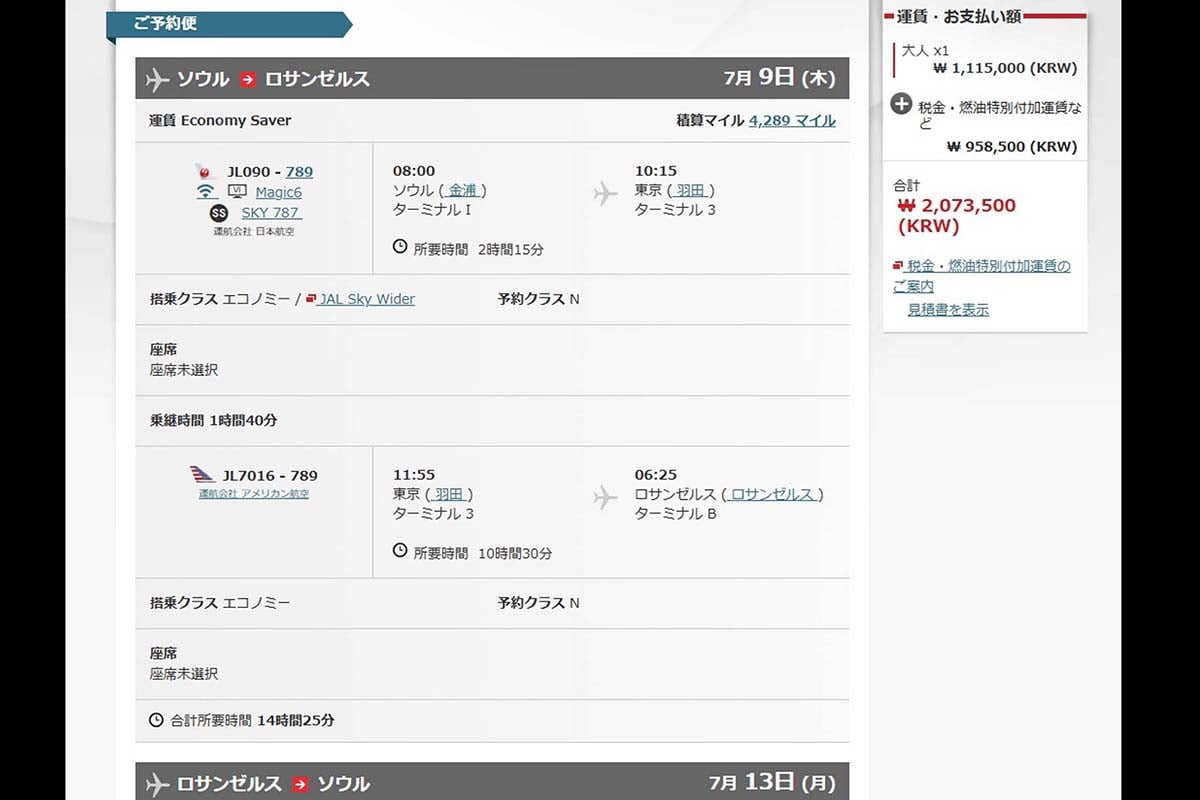This screenshot has width=1200, height=800.
Task: Open the 羽田 departure airport link for JL7016
Action: [449, 494]
